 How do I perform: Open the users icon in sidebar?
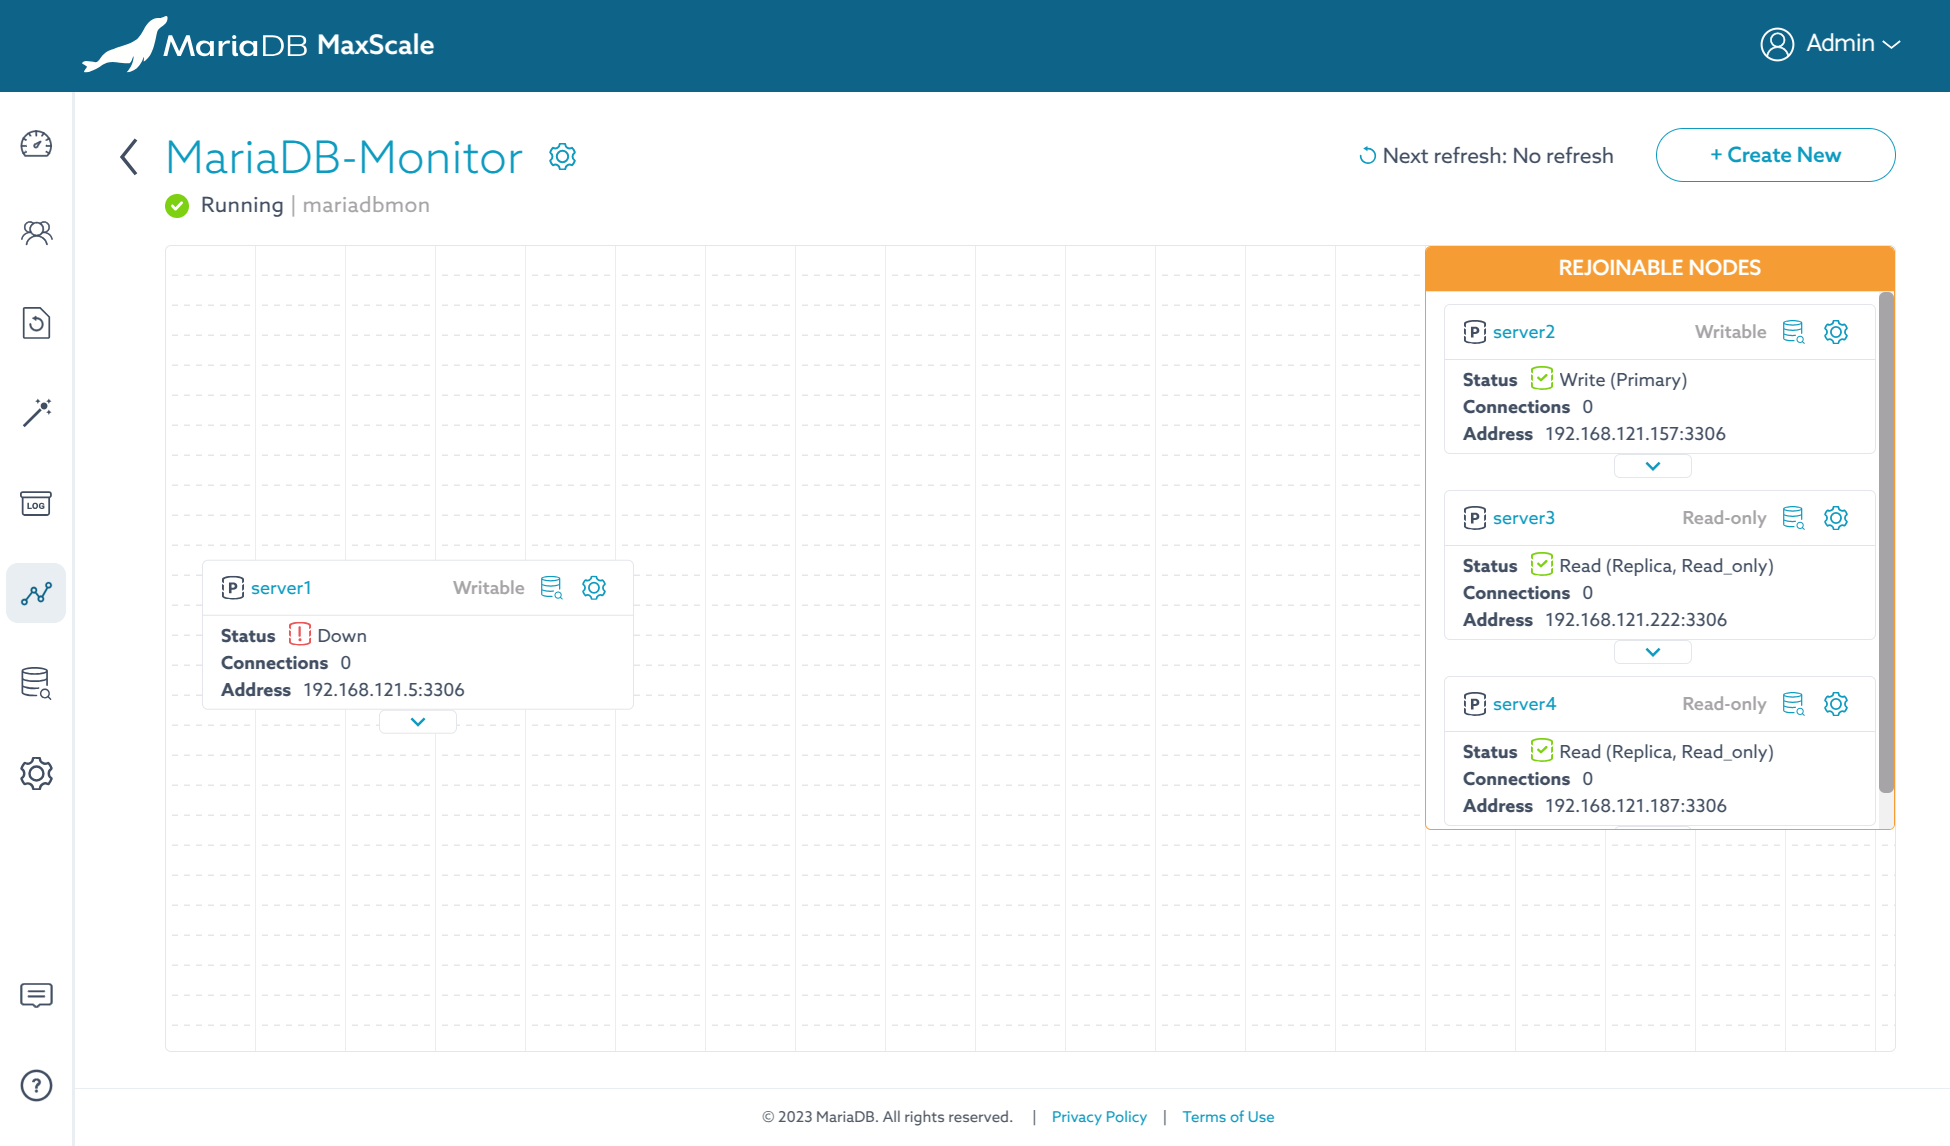tap(36, 233)
